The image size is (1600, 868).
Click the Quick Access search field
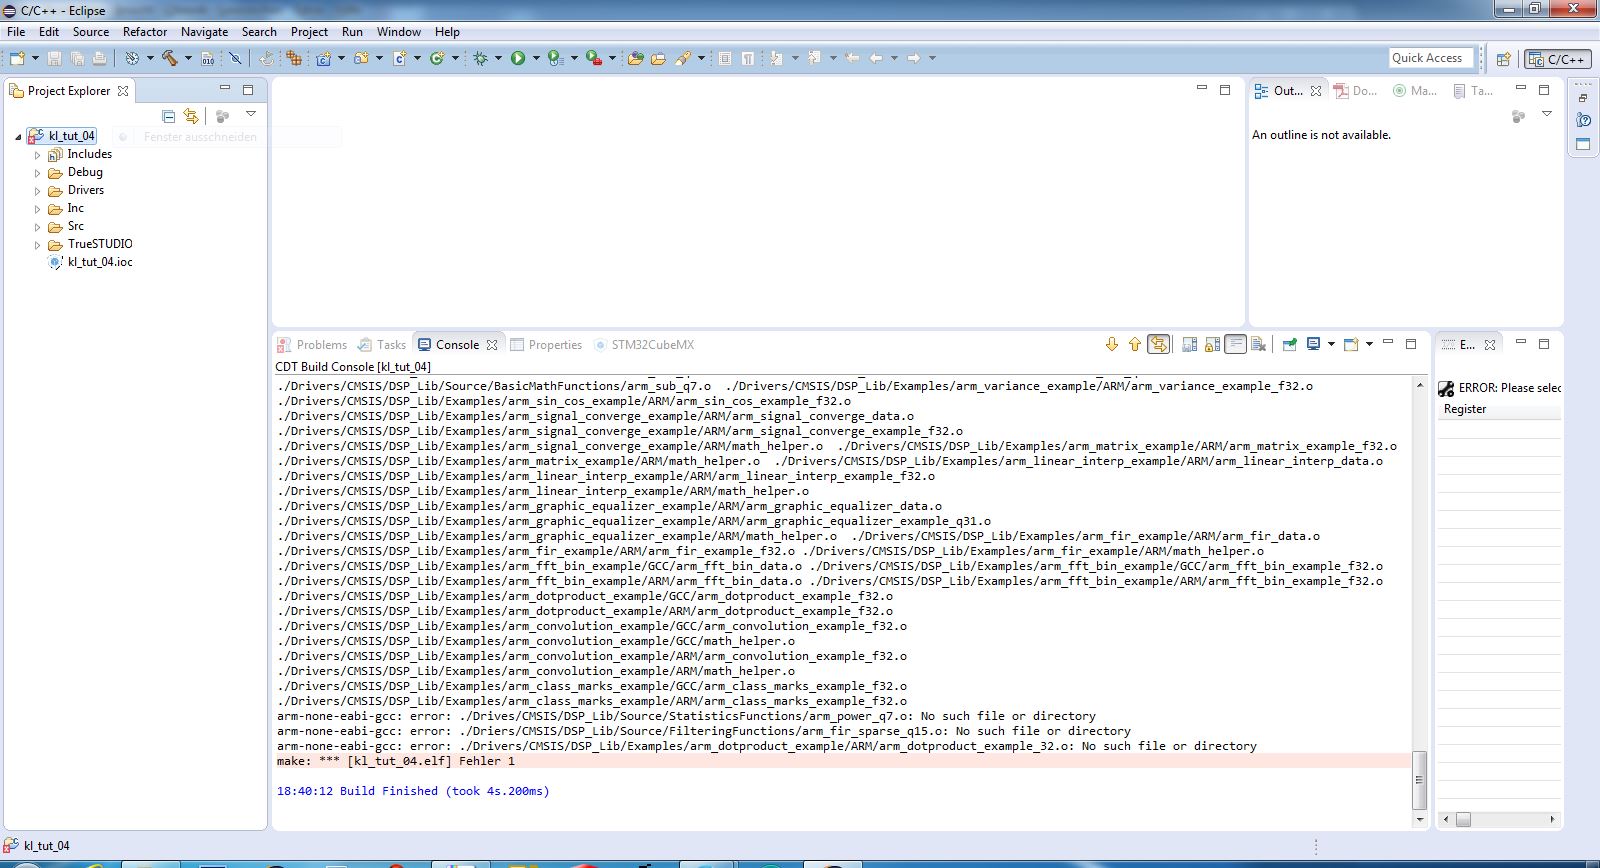click(x=1431, y=58)
